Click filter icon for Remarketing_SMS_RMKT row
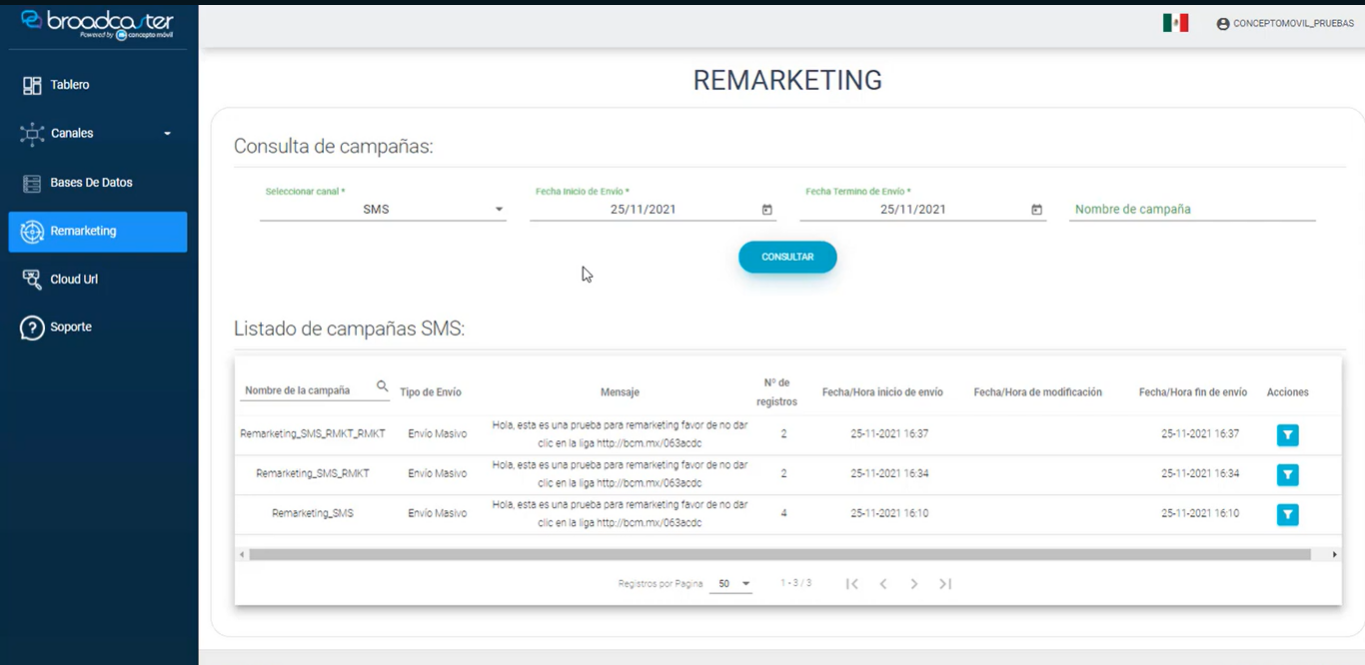This screenshot has width=1365, height=665. [1288, 475]
